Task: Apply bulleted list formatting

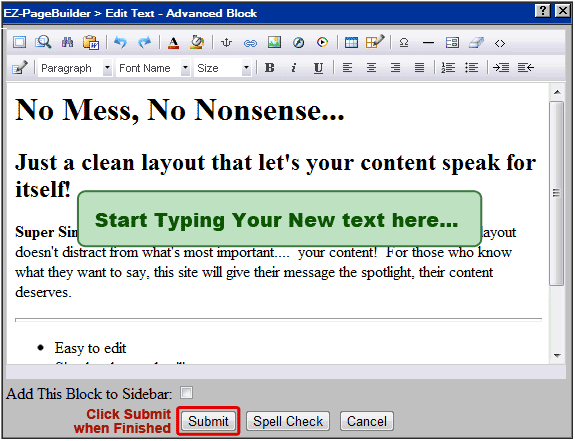Action: (471, 68)
